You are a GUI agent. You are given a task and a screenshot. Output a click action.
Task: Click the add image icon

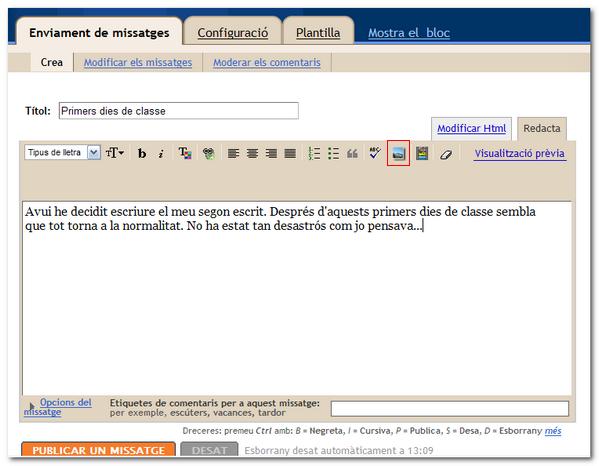[x=398, y=153]
